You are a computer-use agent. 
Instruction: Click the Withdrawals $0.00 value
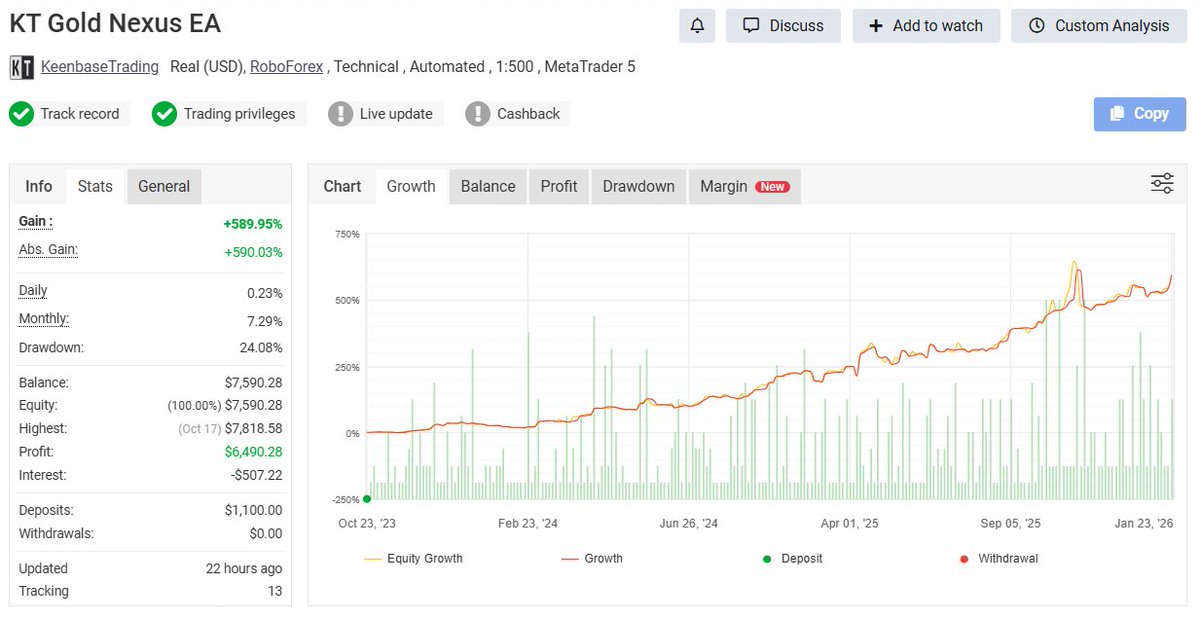[267, 533]
